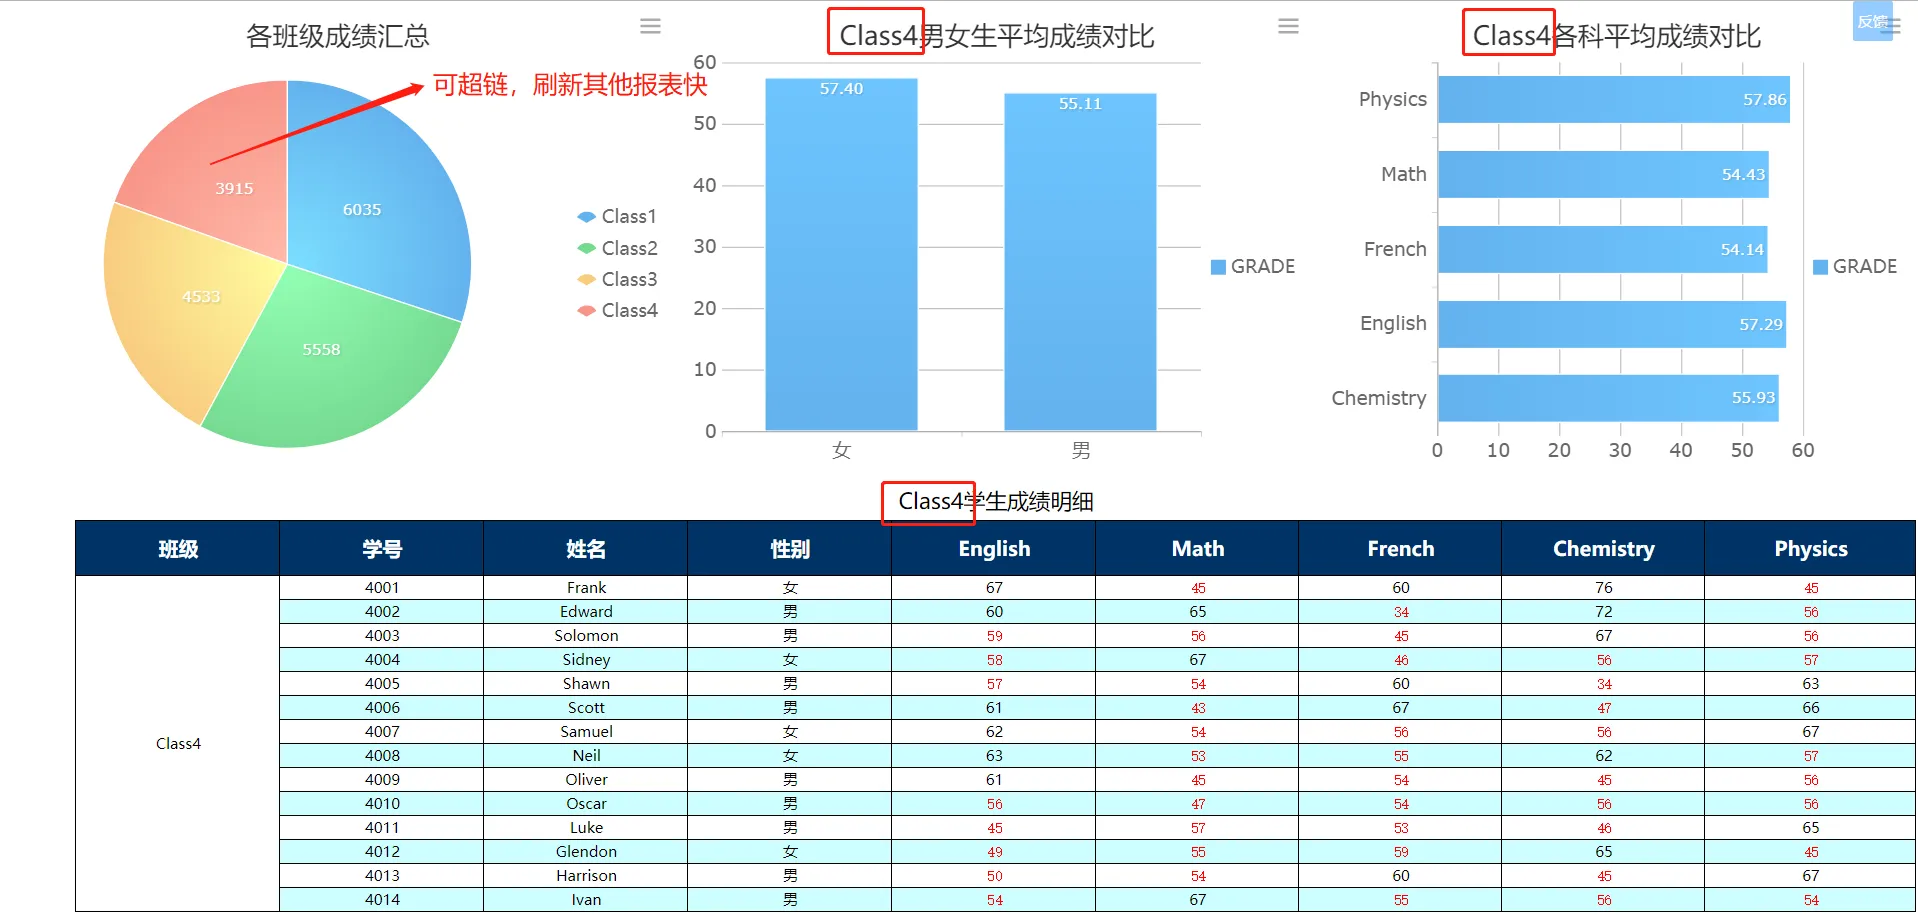Viewport: 1918px width, 924px height.
Task: Hide the Class3 legend entry
Action: (617, 279)
